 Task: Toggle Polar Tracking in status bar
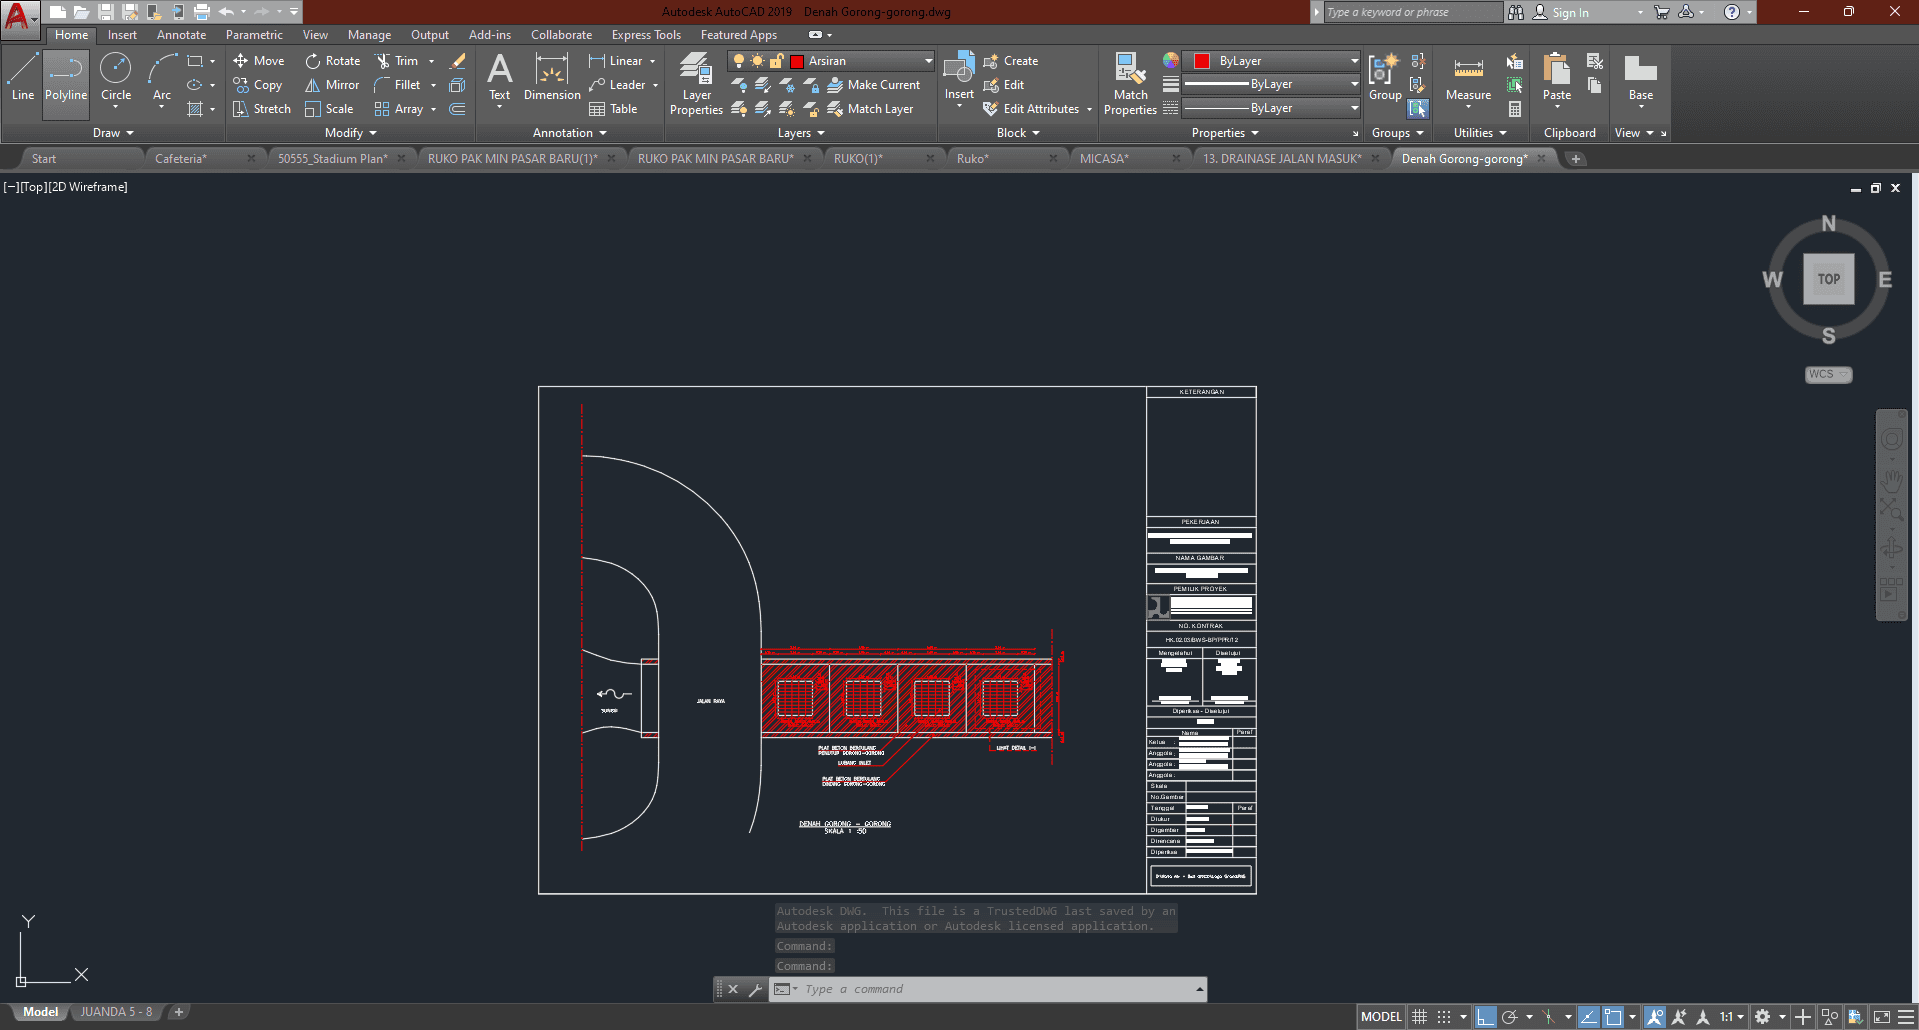pos(1510,1017)
